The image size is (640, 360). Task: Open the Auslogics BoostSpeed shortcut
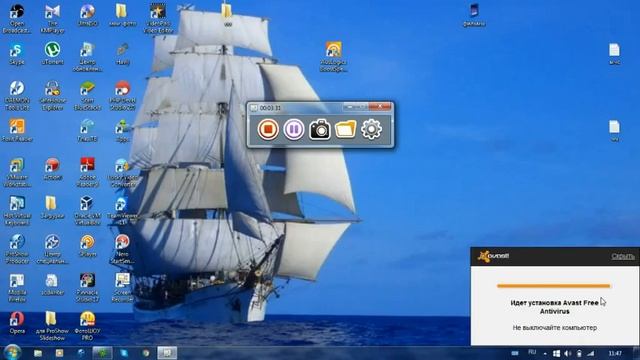(333, 57)
